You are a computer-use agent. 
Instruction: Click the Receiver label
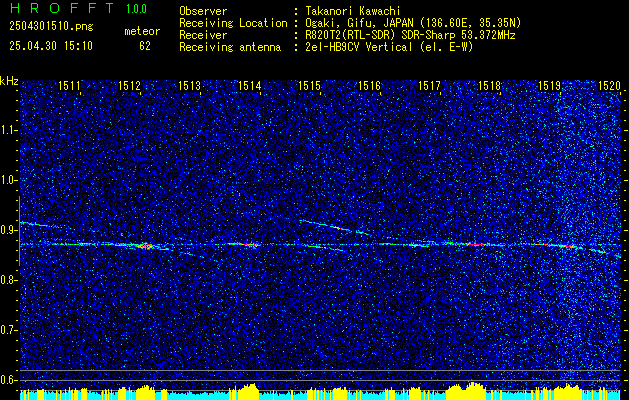[203, 35]
